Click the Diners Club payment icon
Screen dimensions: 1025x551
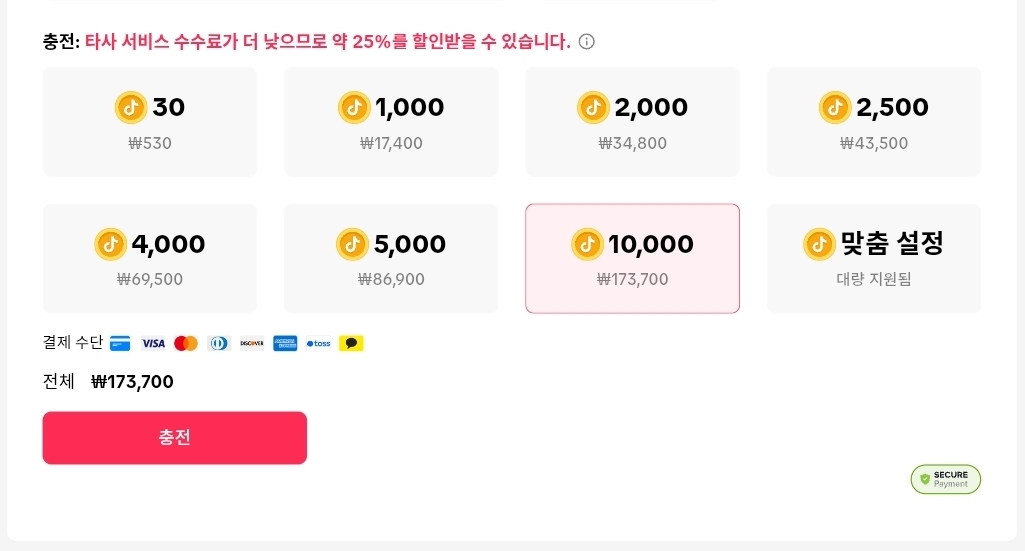click(219, 343)
